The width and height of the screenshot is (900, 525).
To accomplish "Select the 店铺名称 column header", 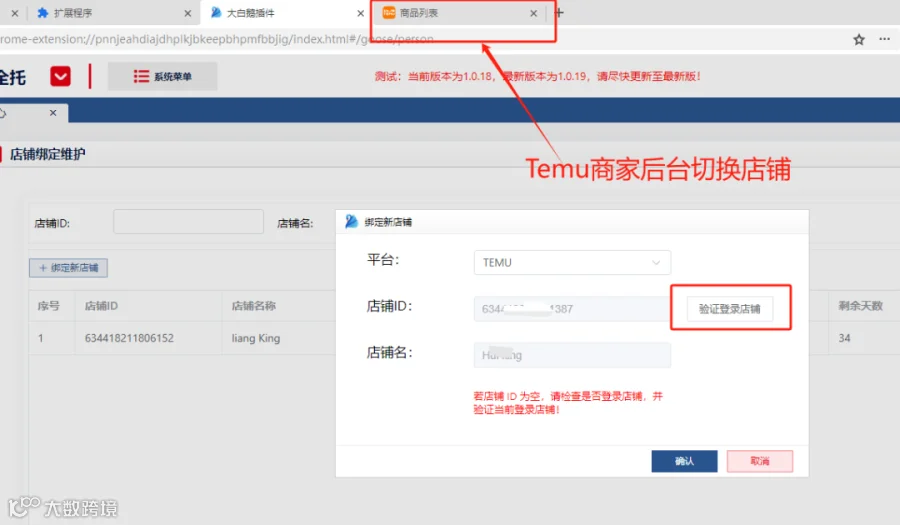I will click(x=254, y=306).
